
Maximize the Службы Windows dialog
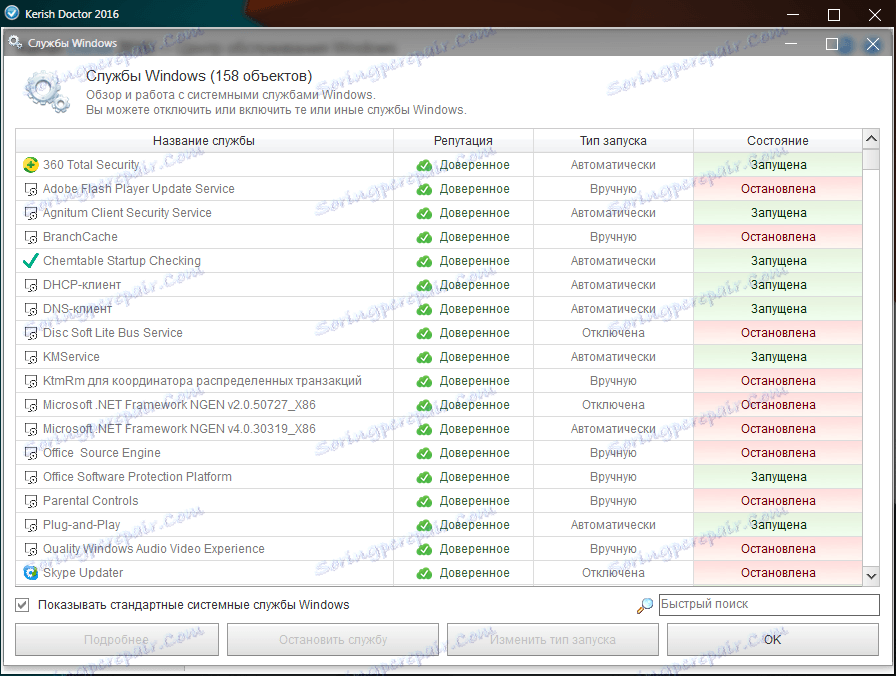point(832,44)
